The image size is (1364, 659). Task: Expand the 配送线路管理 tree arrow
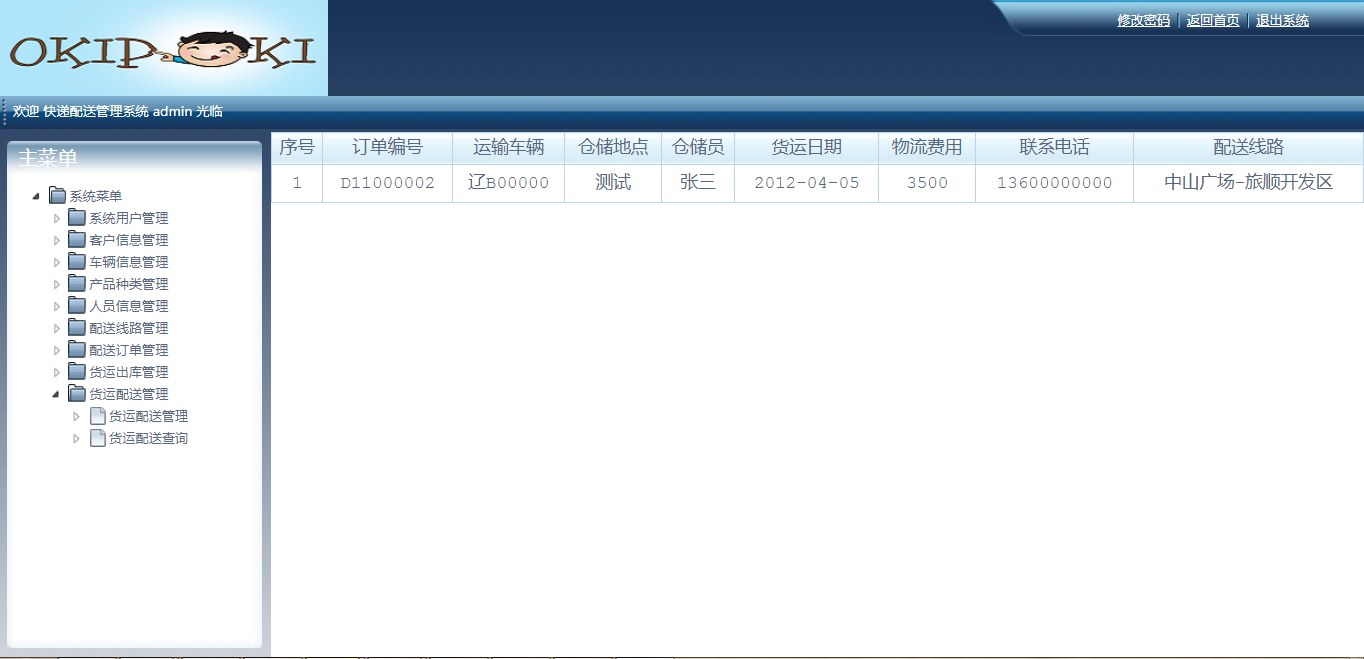pos(57,328)
